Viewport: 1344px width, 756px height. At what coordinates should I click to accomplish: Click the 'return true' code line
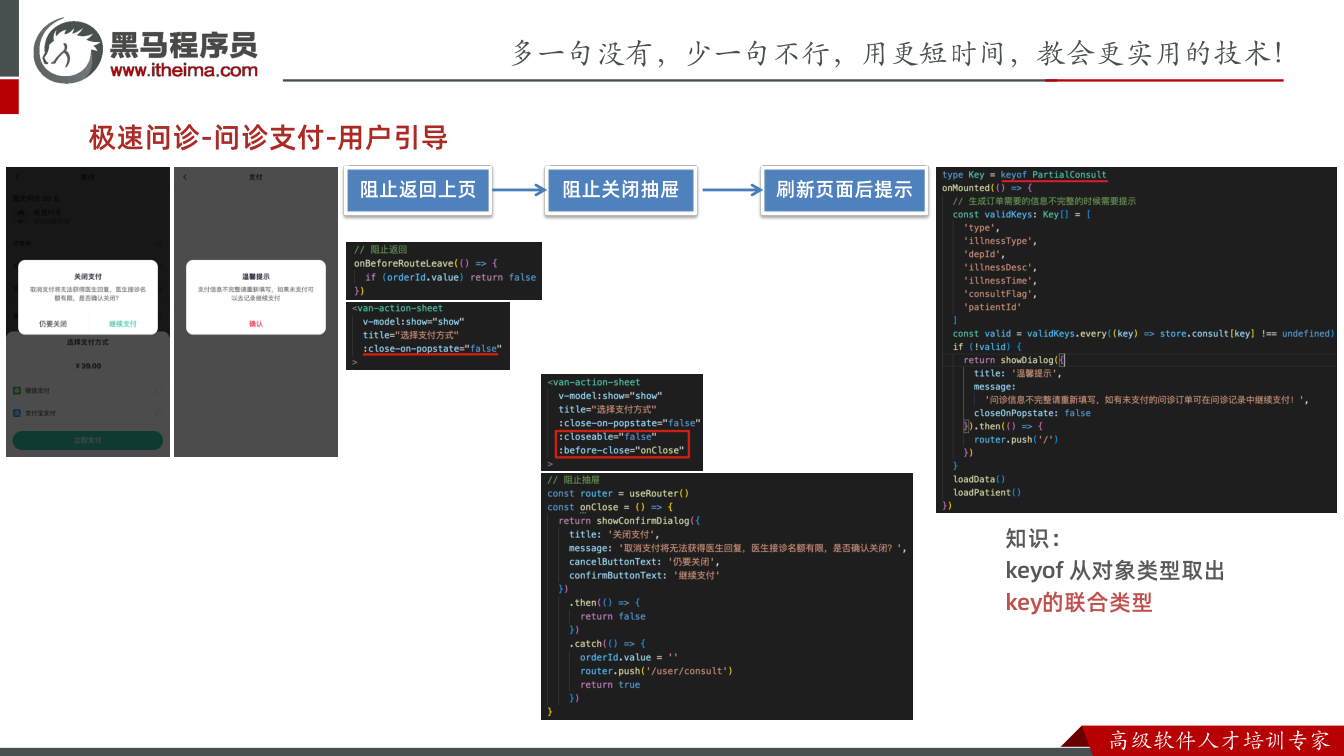[x=610, y=685]
